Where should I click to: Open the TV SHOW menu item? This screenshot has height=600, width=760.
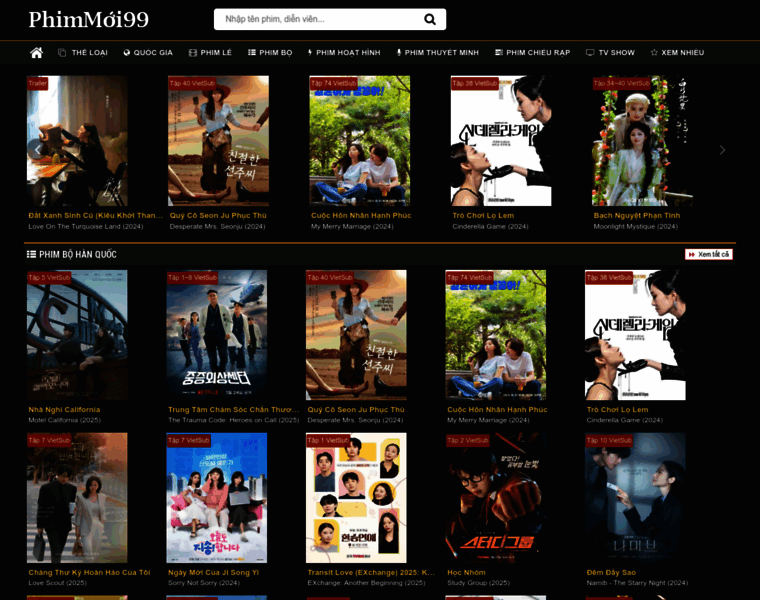click(x=610, y=52)
